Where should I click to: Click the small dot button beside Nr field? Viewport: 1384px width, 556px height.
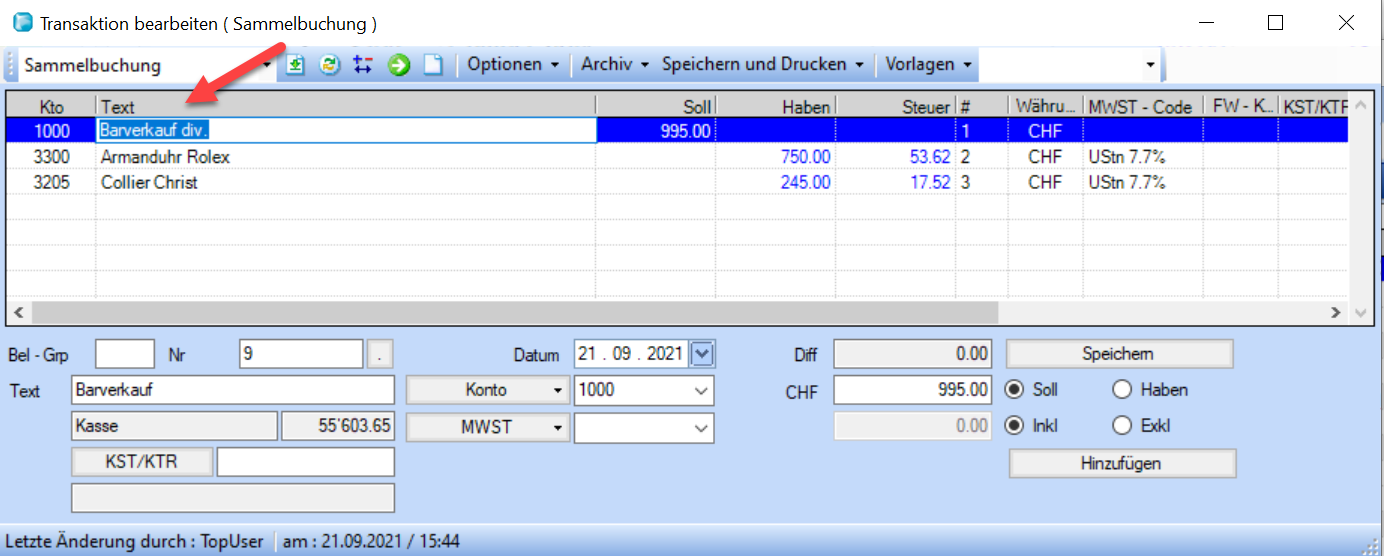coord(380,354)
